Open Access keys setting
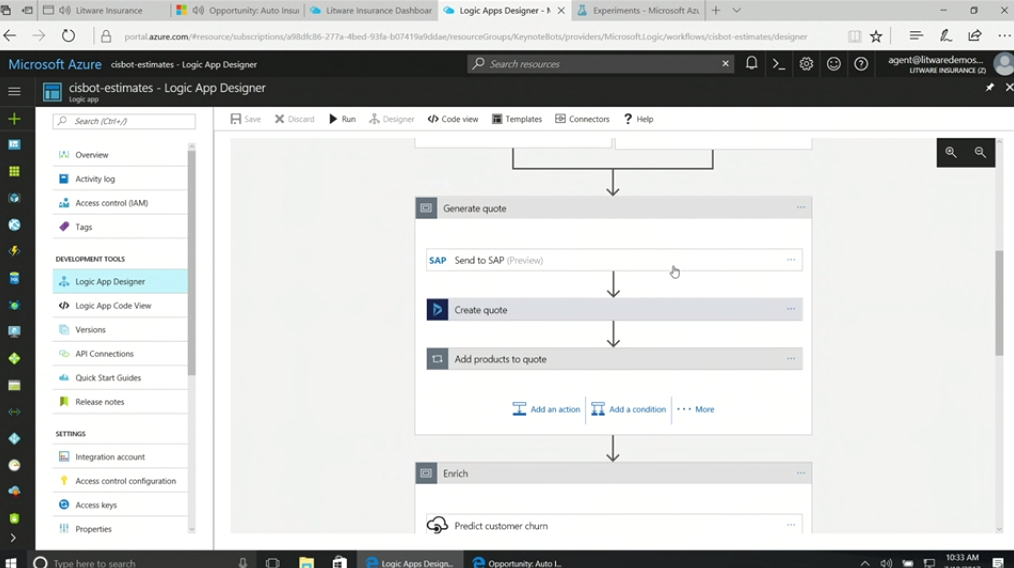 point(120,505)
